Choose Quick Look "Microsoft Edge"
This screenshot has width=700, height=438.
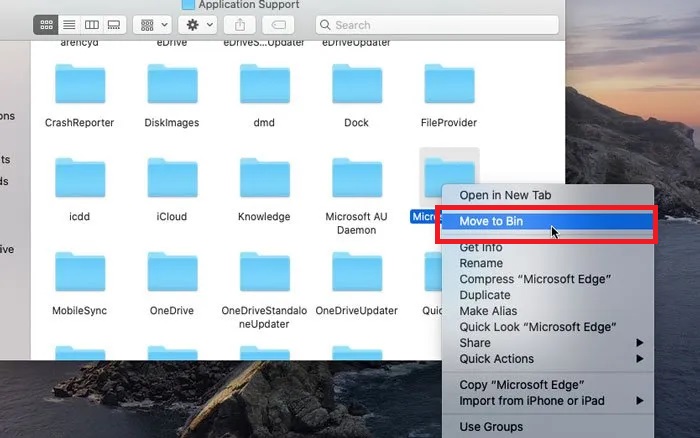548,327
